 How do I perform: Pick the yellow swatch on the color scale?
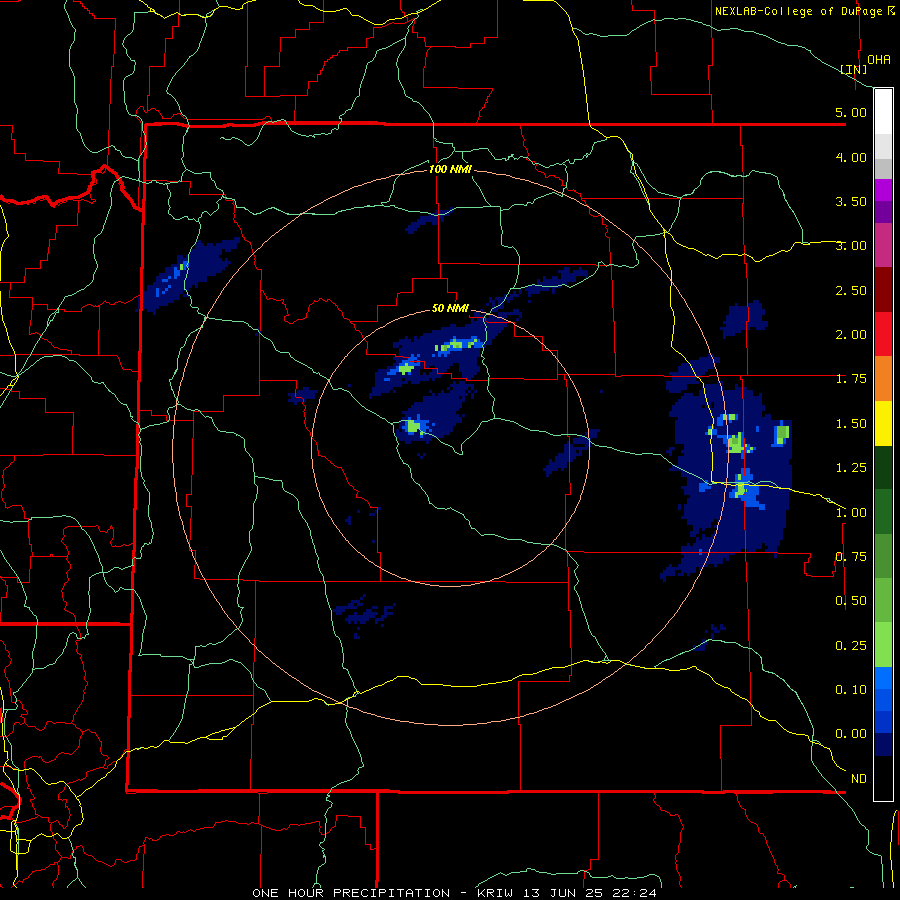(x=883, y=424)
